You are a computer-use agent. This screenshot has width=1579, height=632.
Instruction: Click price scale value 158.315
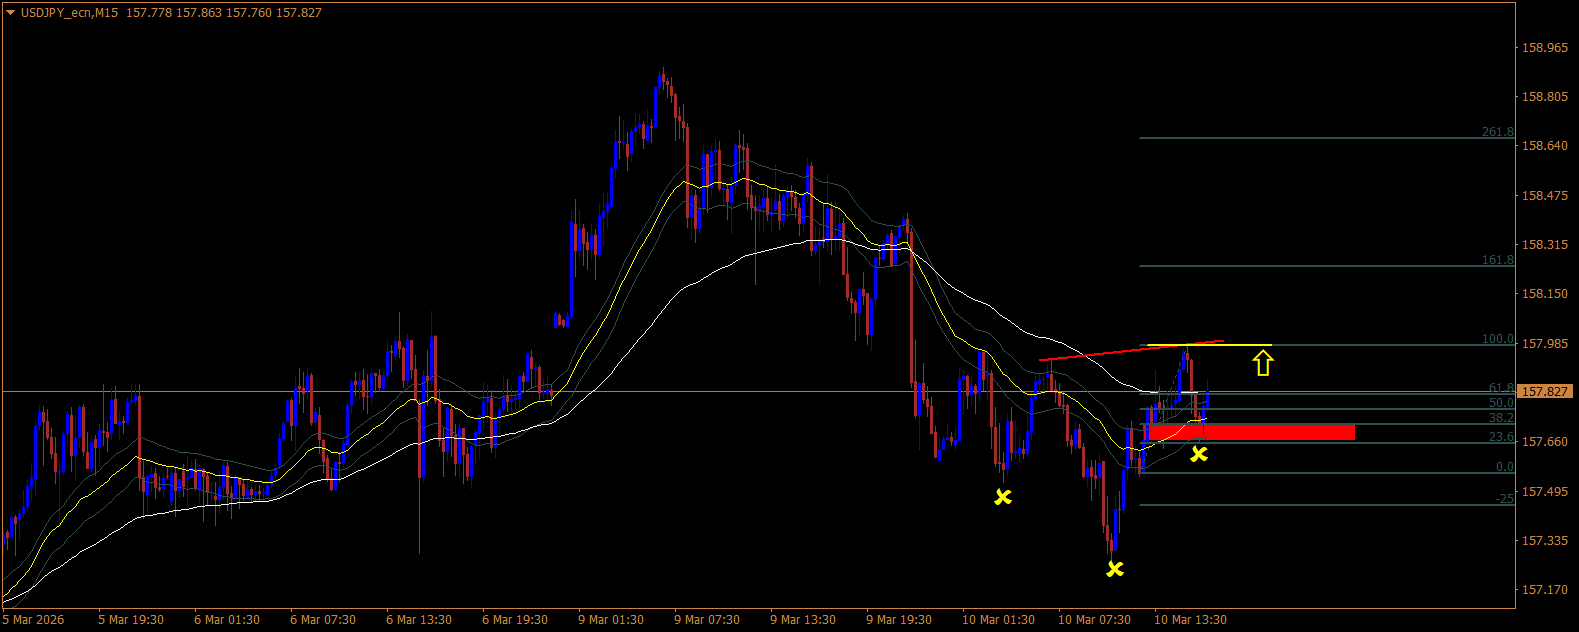(x=1544, y=245)
